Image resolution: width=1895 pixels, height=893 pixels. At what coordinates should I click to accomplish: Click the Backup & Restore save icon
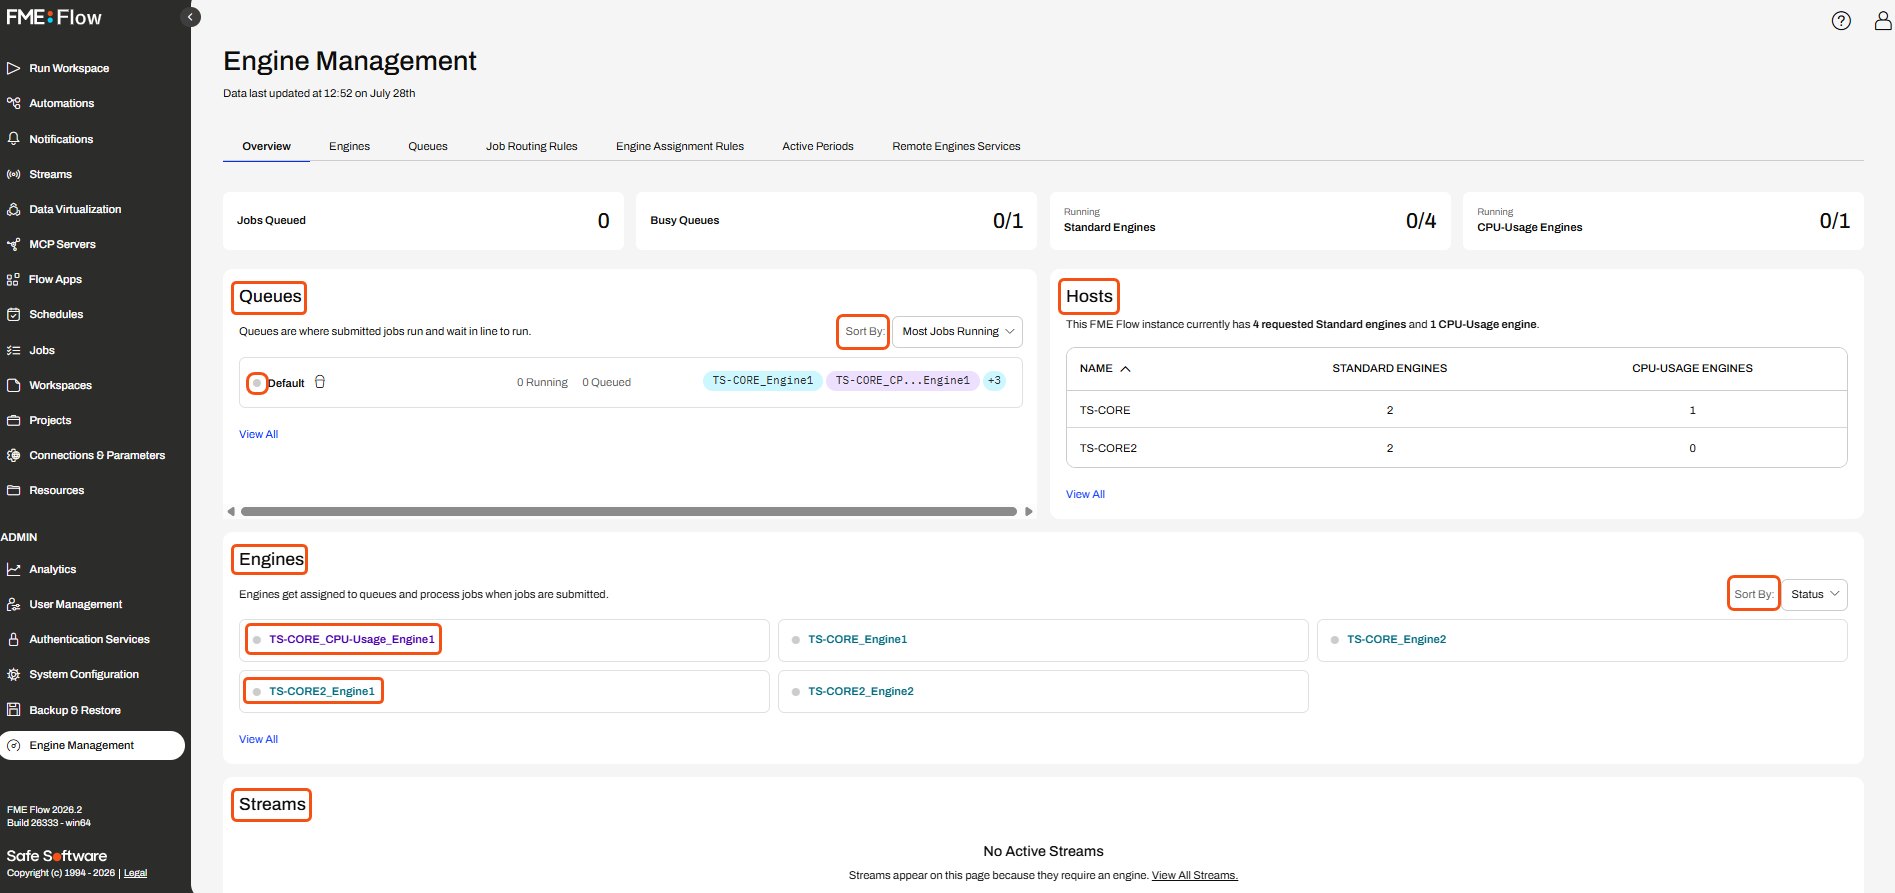tap(14, 710)
